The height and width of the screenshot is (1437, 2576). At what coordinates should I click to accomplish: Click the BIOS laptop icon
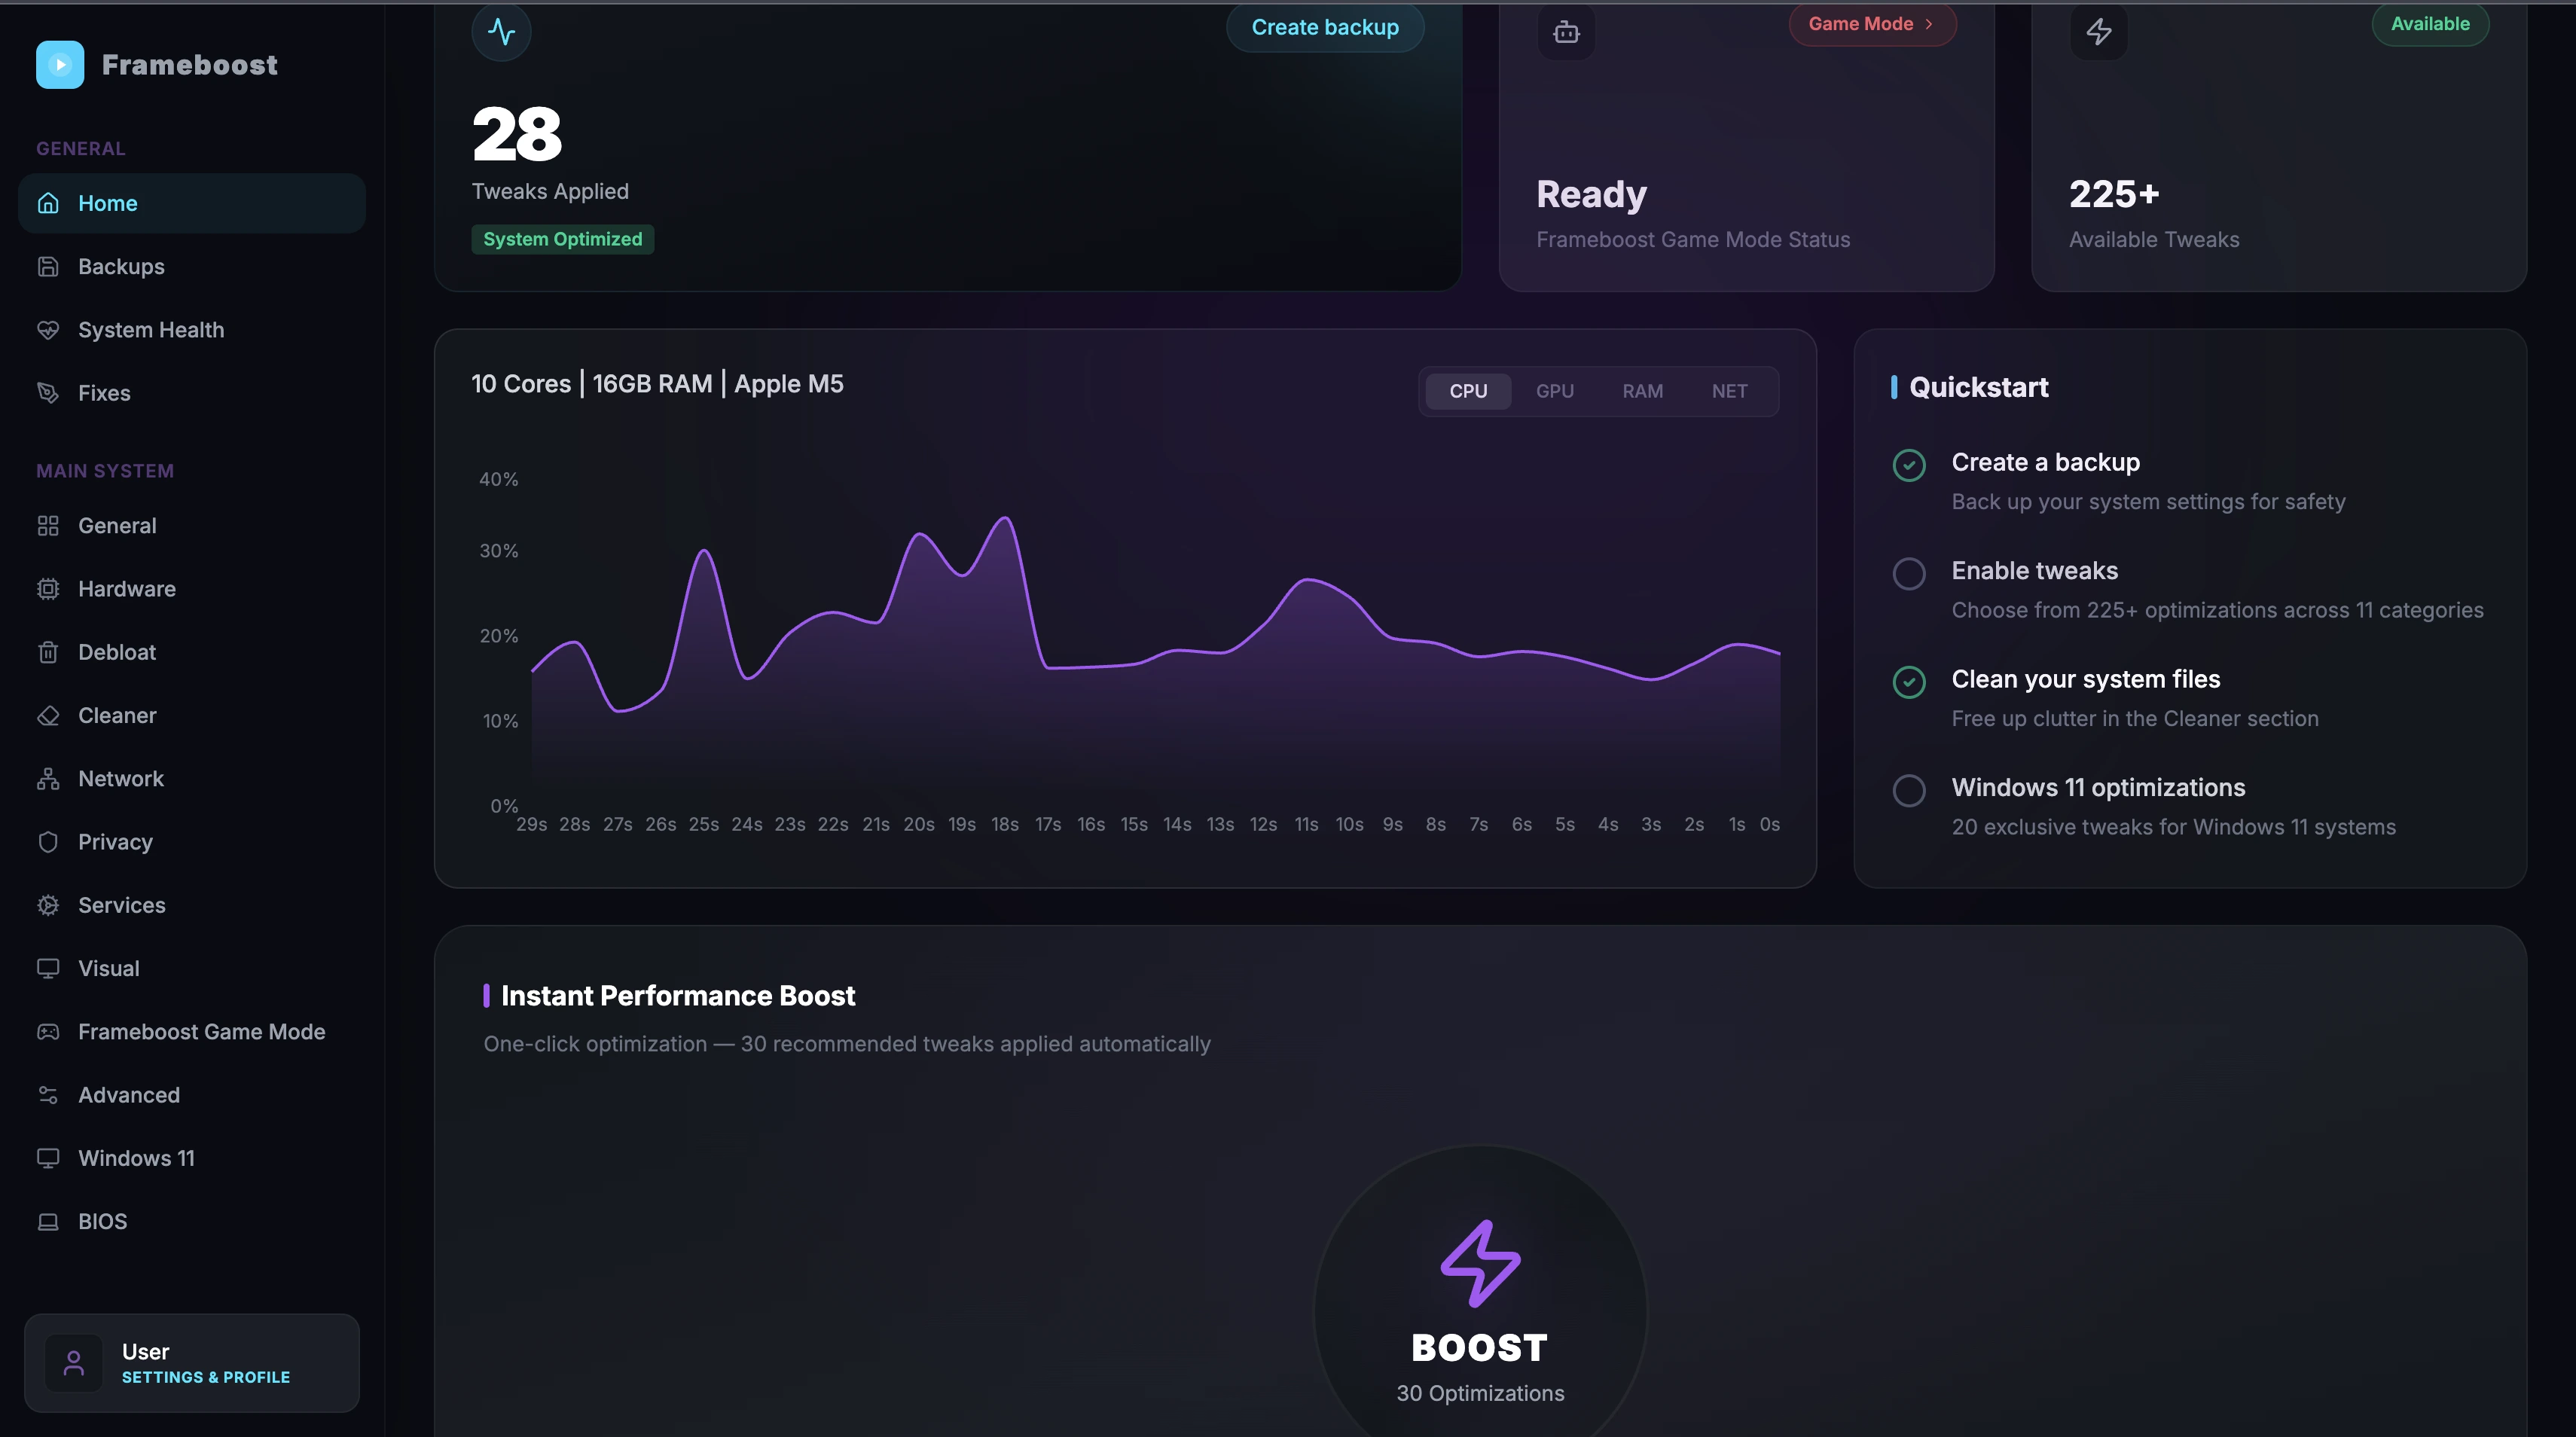pos(48,1222)
